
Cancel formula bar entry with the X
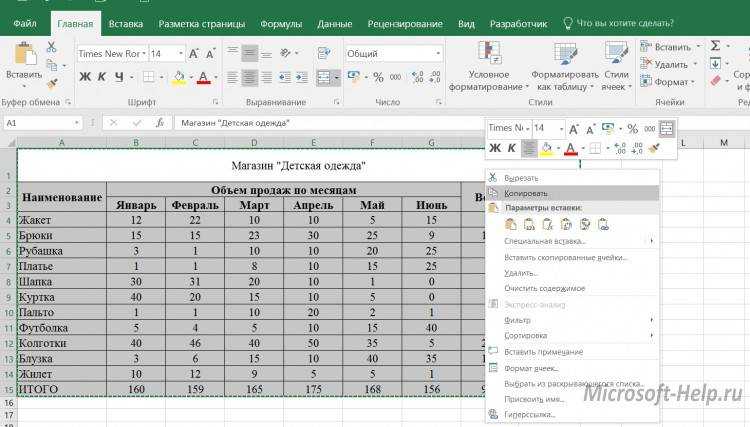[113, 123]
